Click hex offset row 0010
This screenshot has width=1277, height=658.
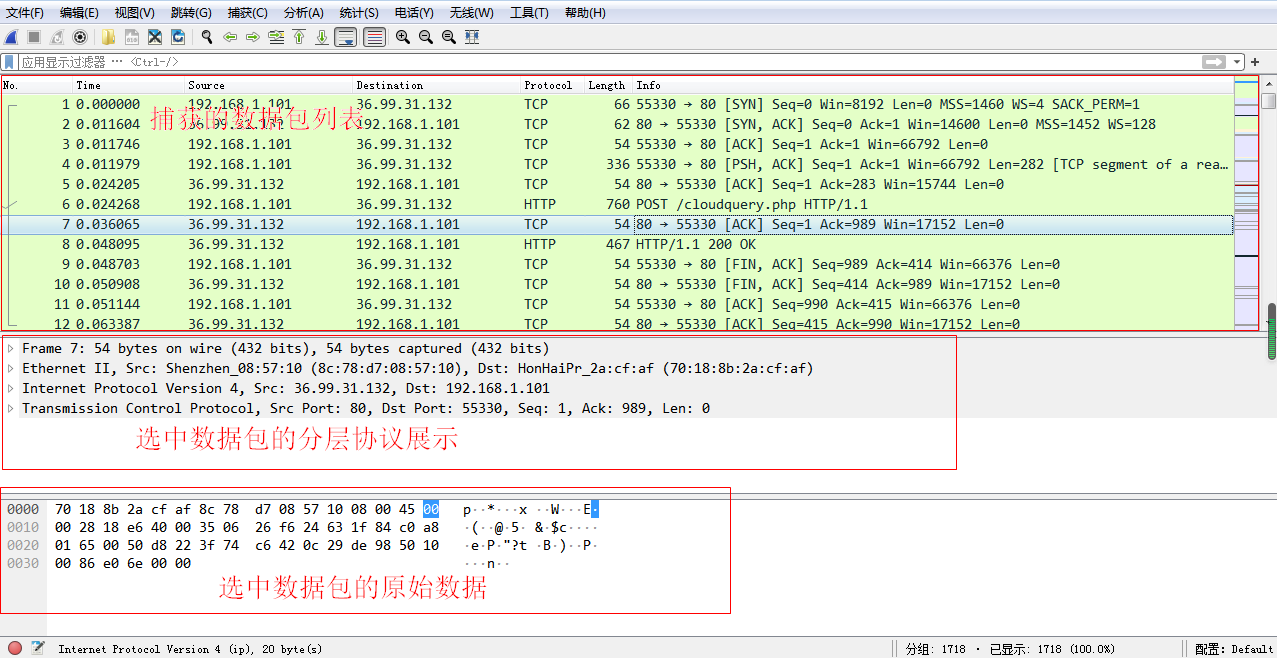[23, 527]
